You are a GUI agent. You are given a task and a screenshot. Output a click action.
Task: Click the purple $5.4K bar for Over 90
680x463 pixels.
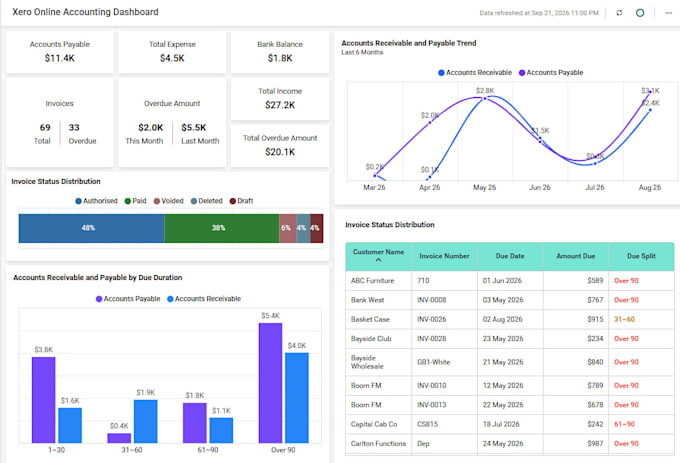(x=270, y=383)
